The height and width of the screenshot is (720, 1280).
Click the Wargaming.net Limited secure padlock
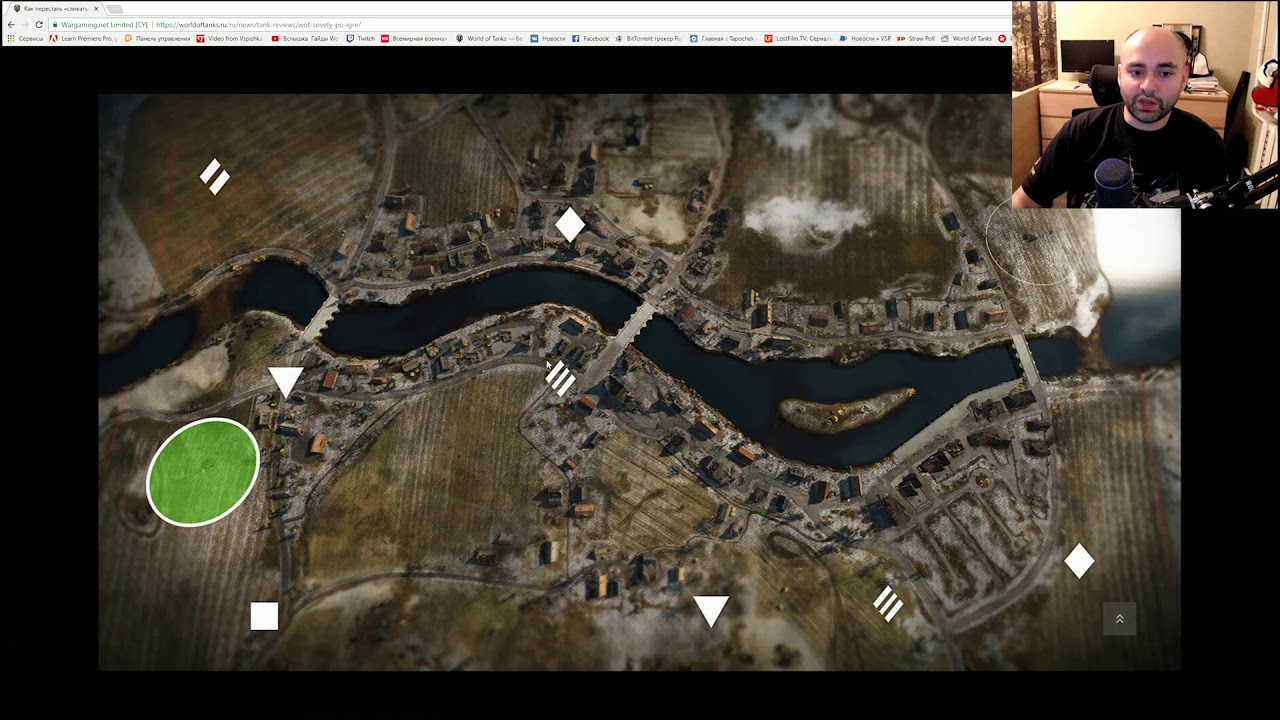point(55,24)
